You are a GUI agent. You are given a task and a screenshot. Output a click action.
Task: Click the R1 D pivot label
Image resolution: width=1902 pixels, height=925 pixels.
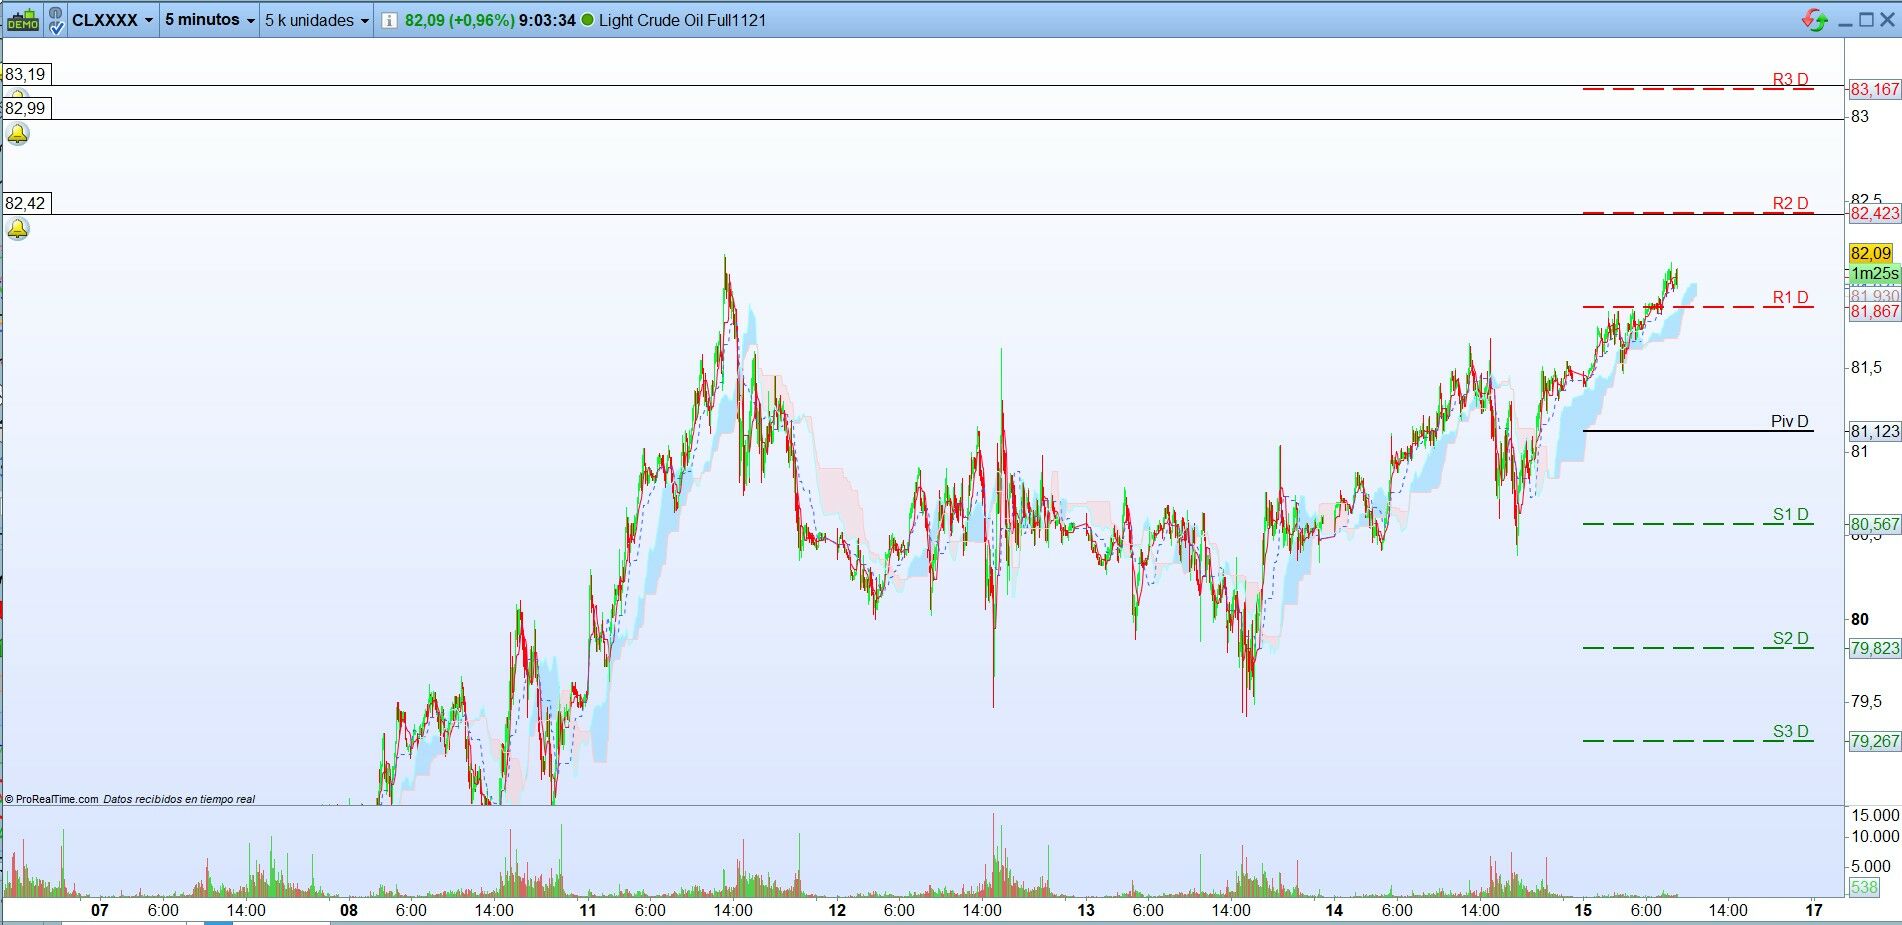1790,297
